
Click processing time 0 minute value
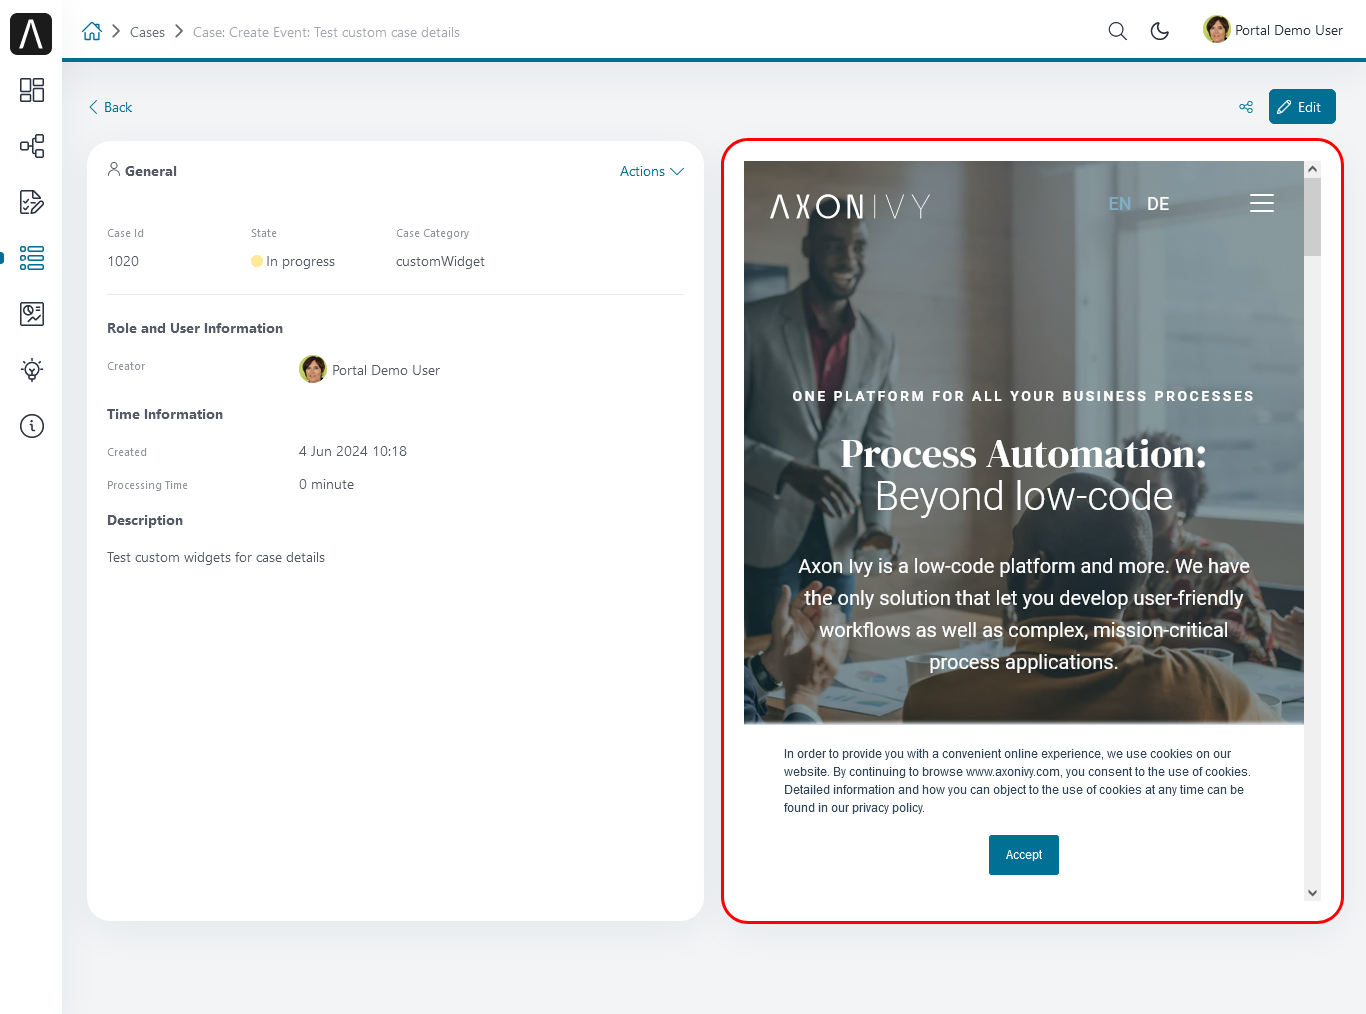[x=326, y=484]
